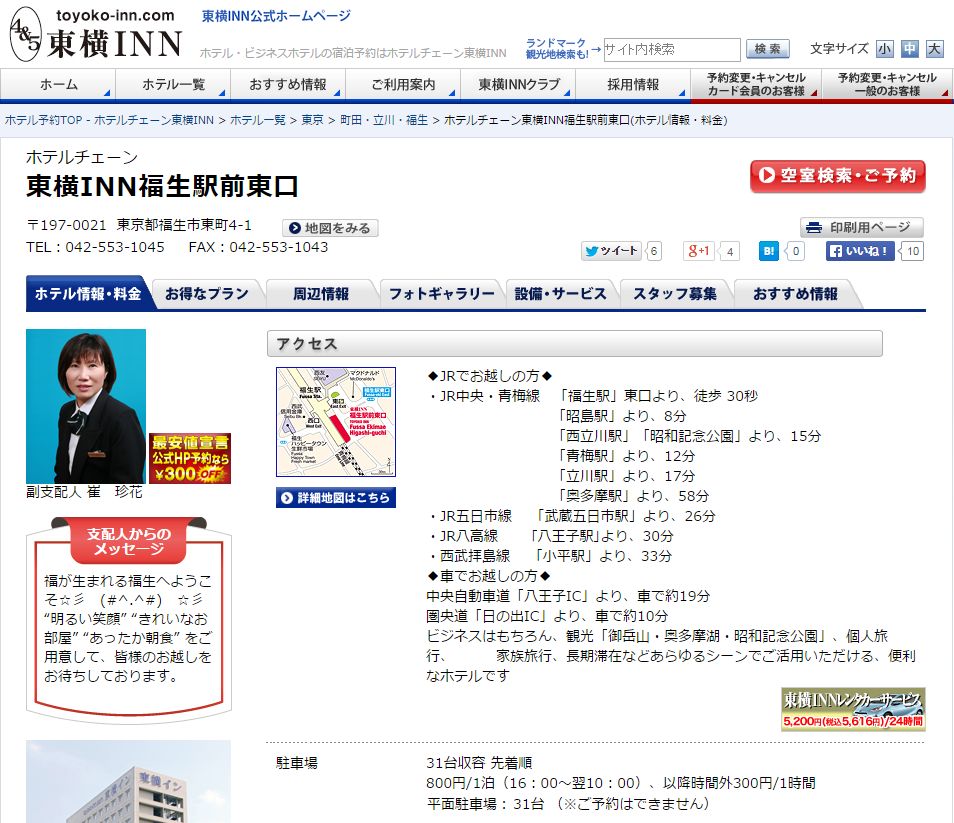Open 予約変更・キャンセル カード会員のお客様 menu

(x=756, y=85)
